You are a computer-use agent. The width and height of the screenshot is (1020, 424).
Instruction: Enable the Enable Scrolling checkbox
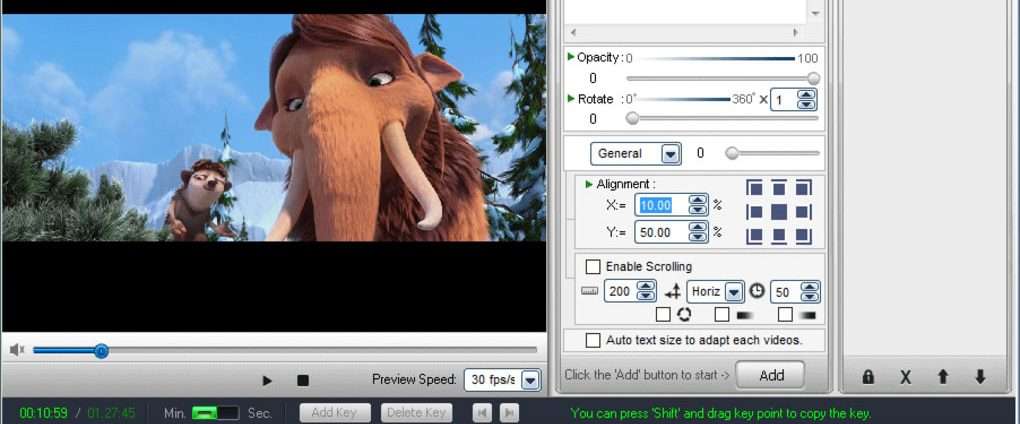click(x=593, y=267)
